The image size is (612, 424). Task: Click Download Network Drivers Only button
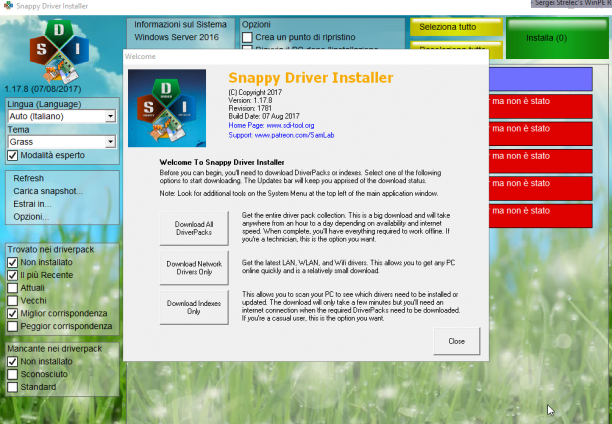click(x=194, y=268)
